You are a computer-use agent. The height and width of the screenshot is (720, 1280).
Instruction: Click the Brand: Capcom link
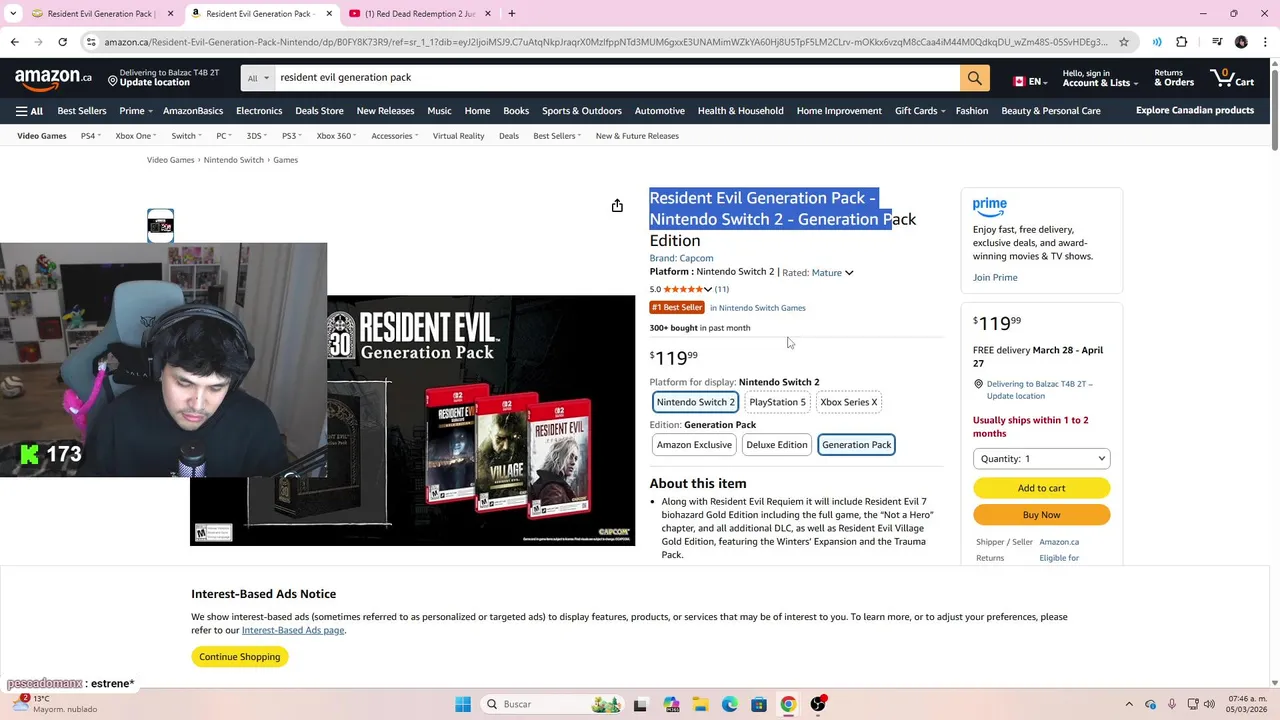tap(681, 258)
